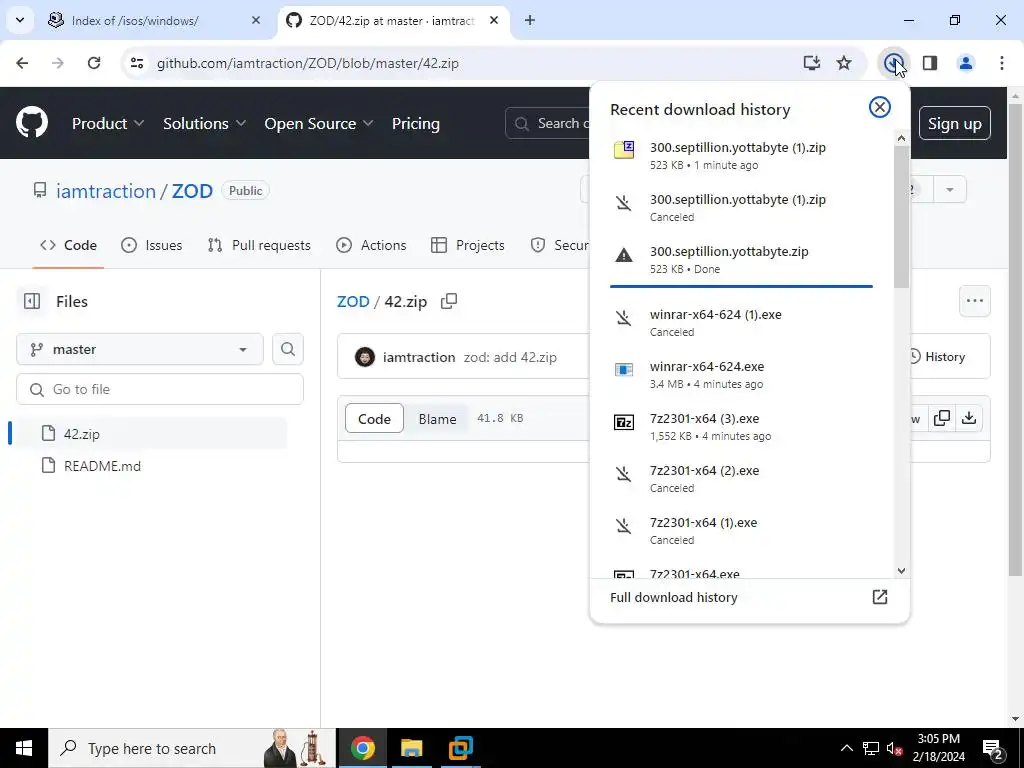Open the Actions tab
The image size is (1024, 768).
tap(371, 245)
